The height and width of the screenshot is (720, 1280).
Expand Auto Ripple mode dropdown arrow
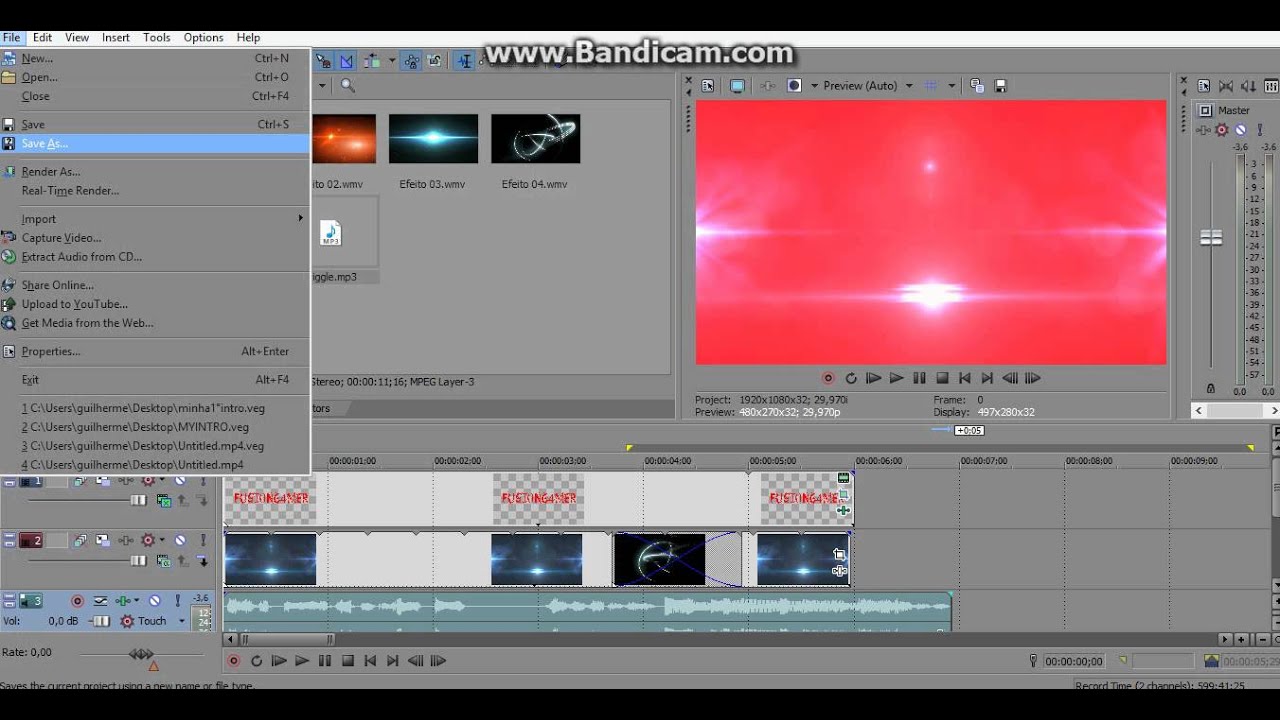click(x=392, y=61)
